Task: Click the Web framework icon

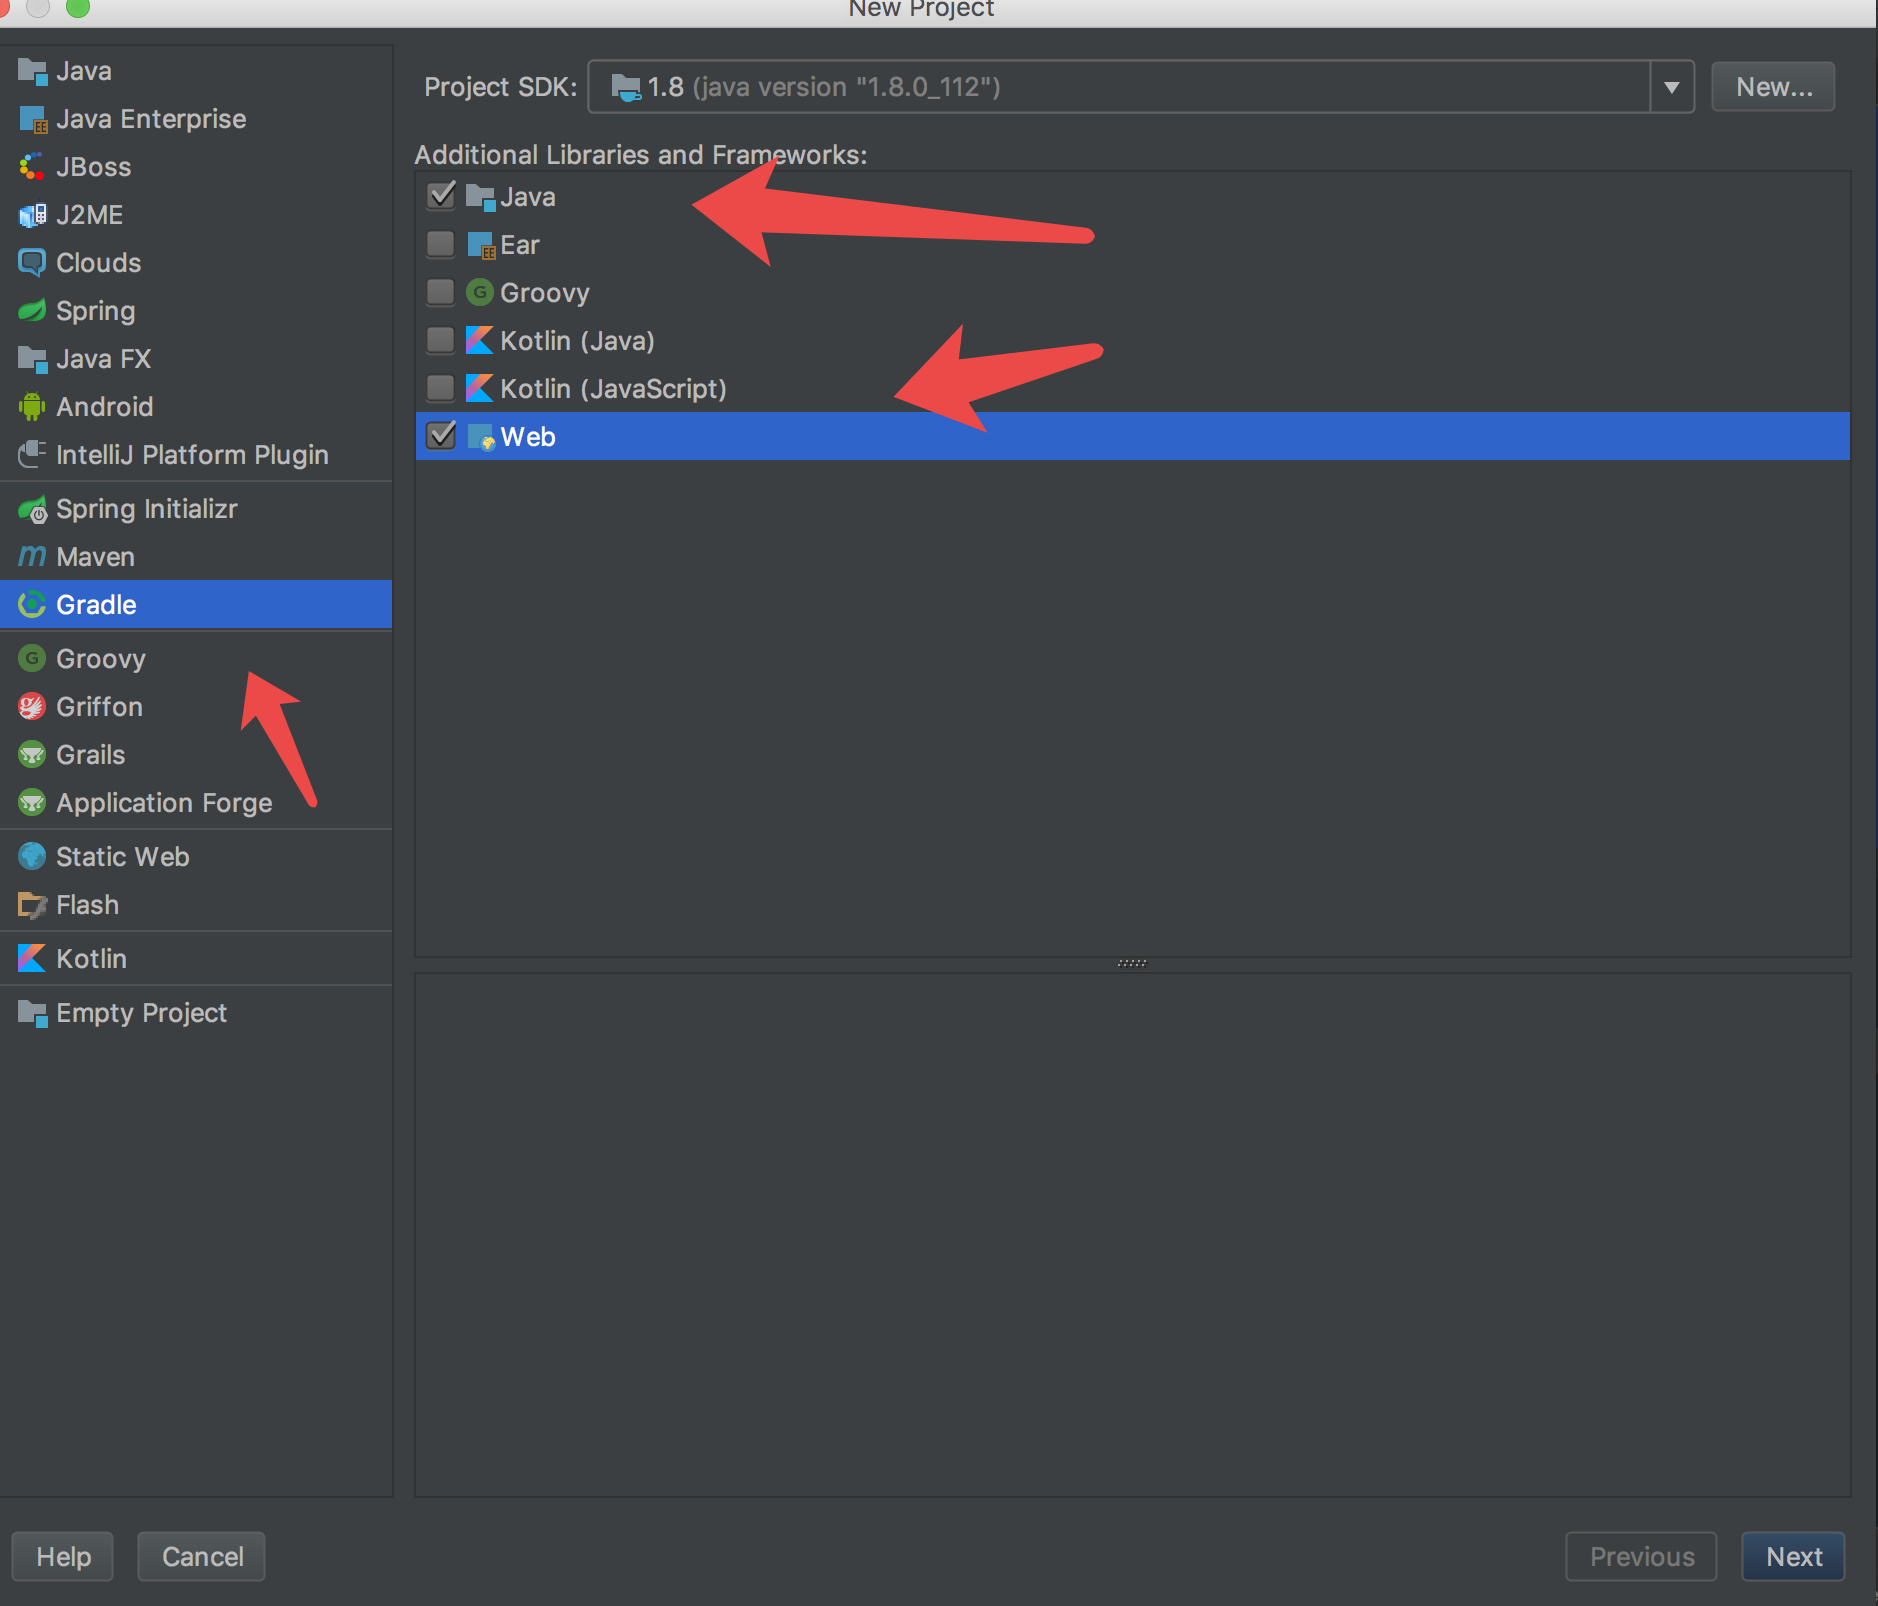Action: 480,436
